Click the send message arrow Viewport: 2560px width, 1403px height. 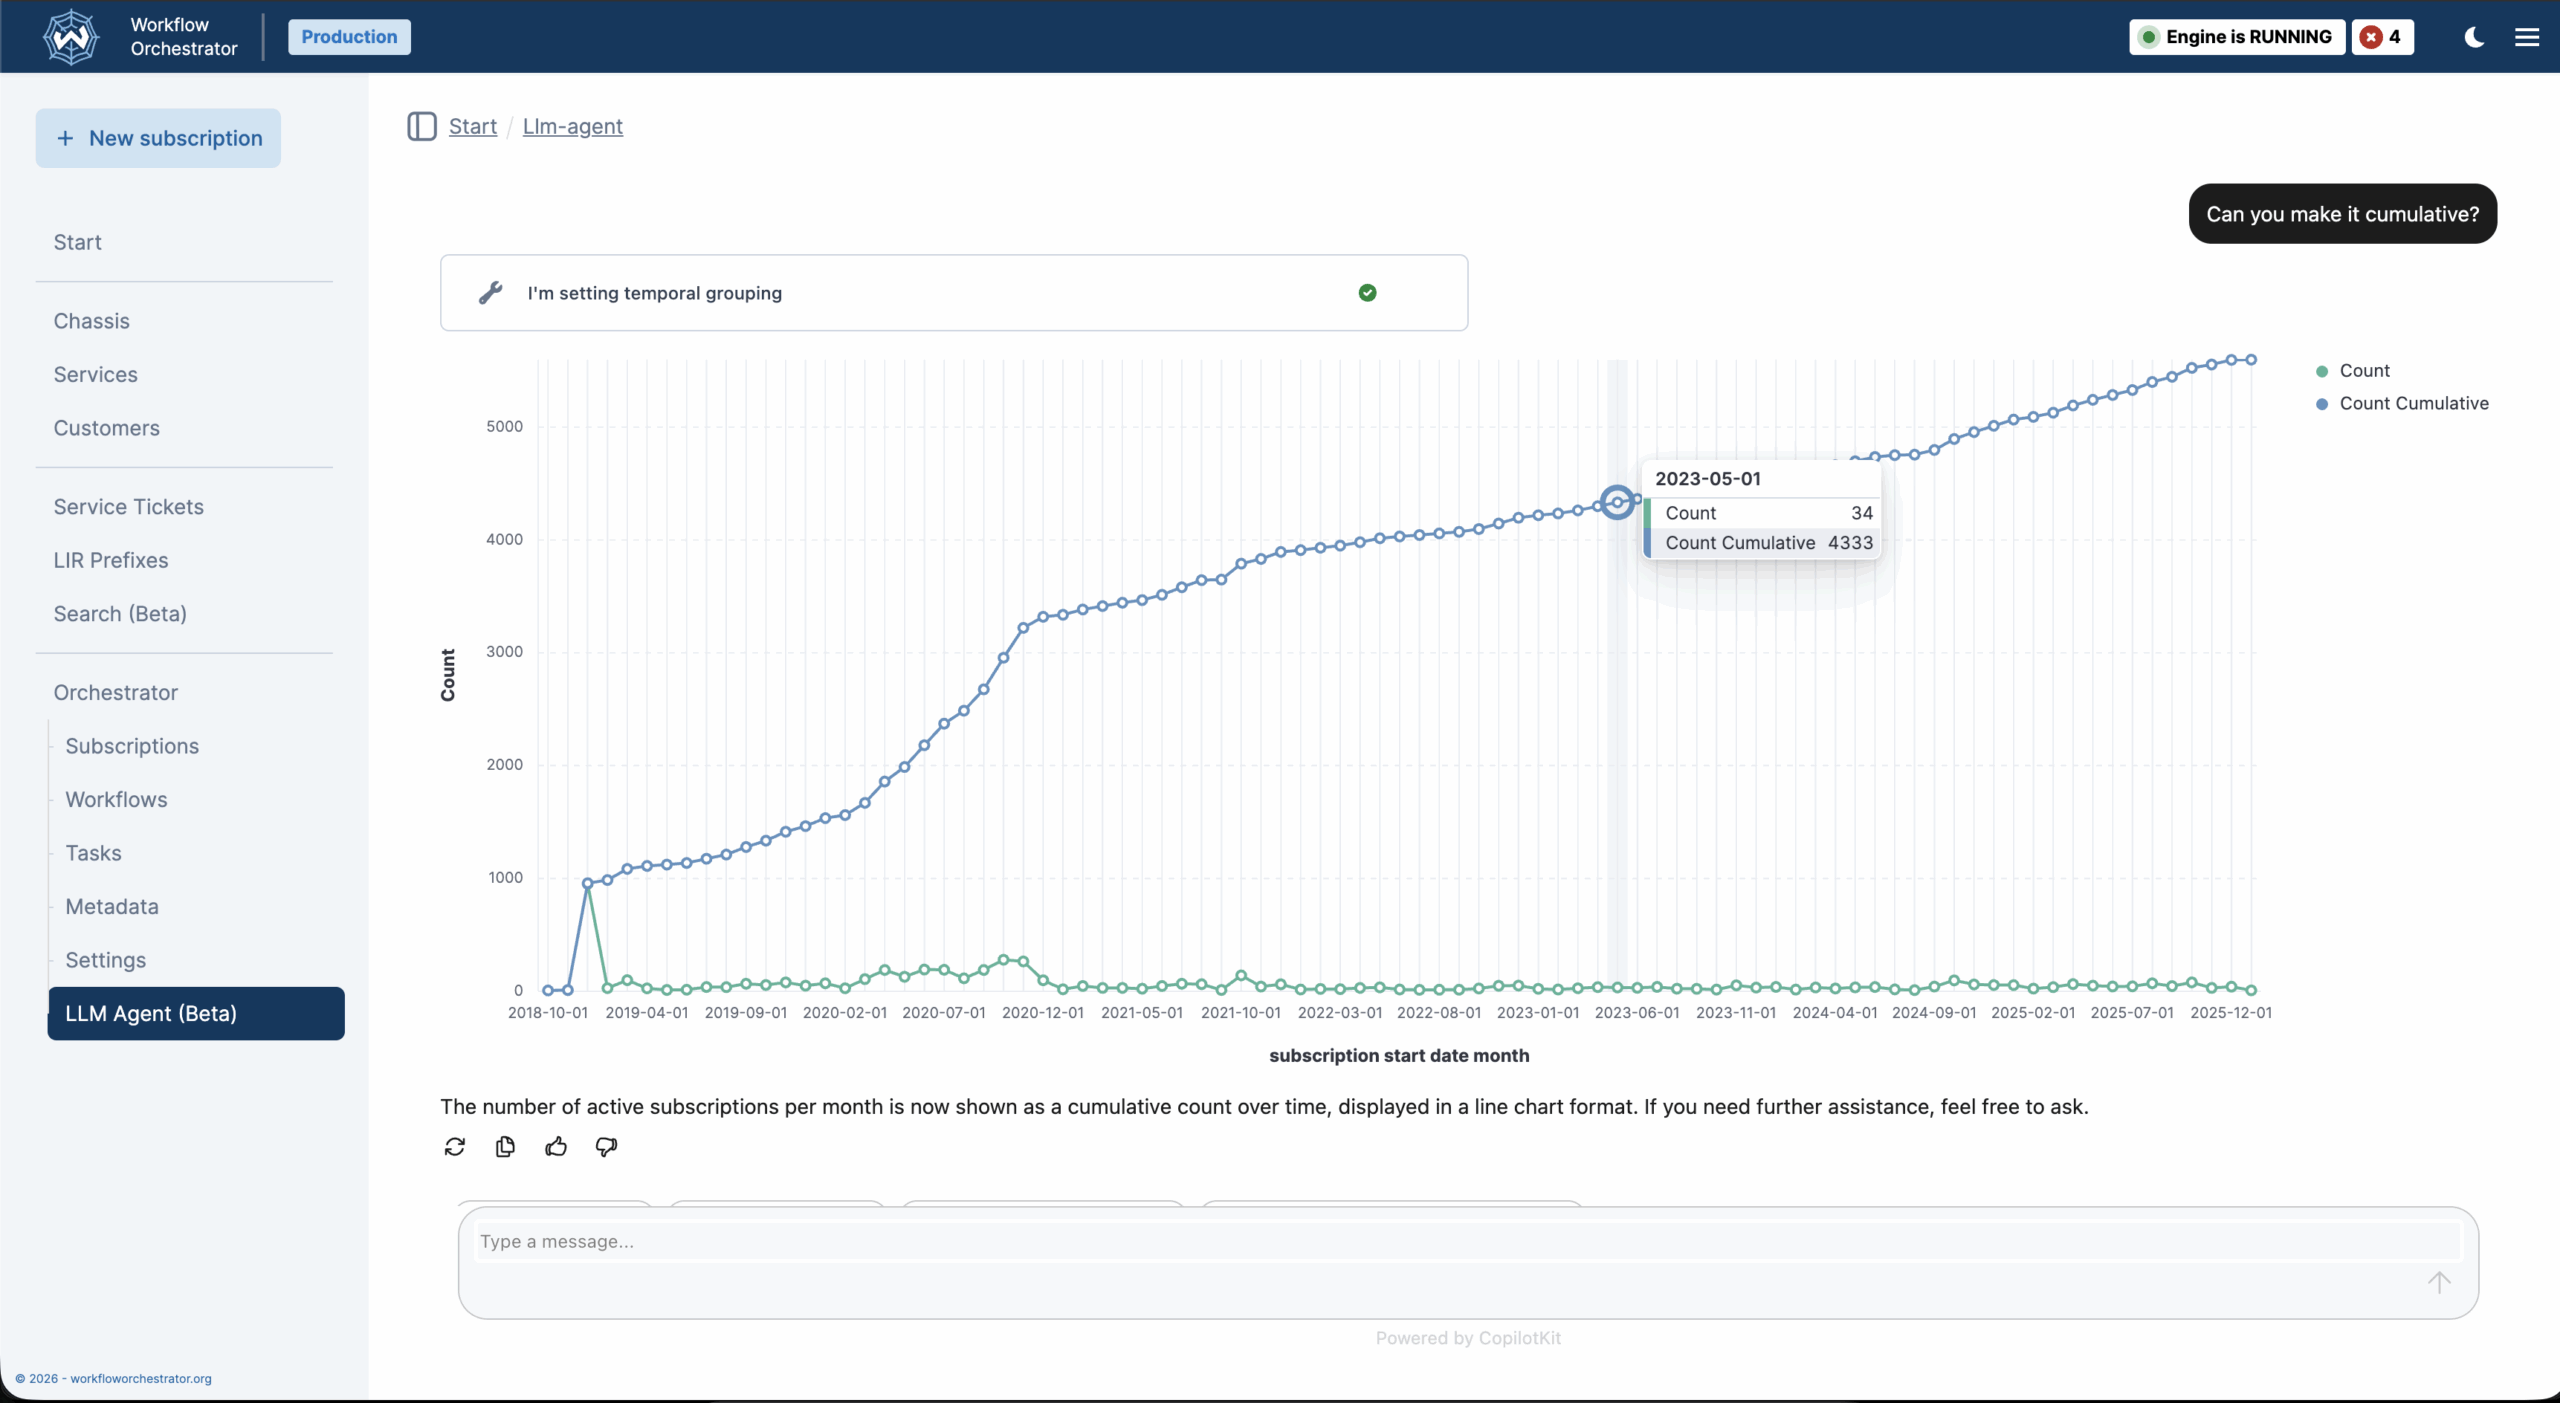(x=2438, y=1282)
